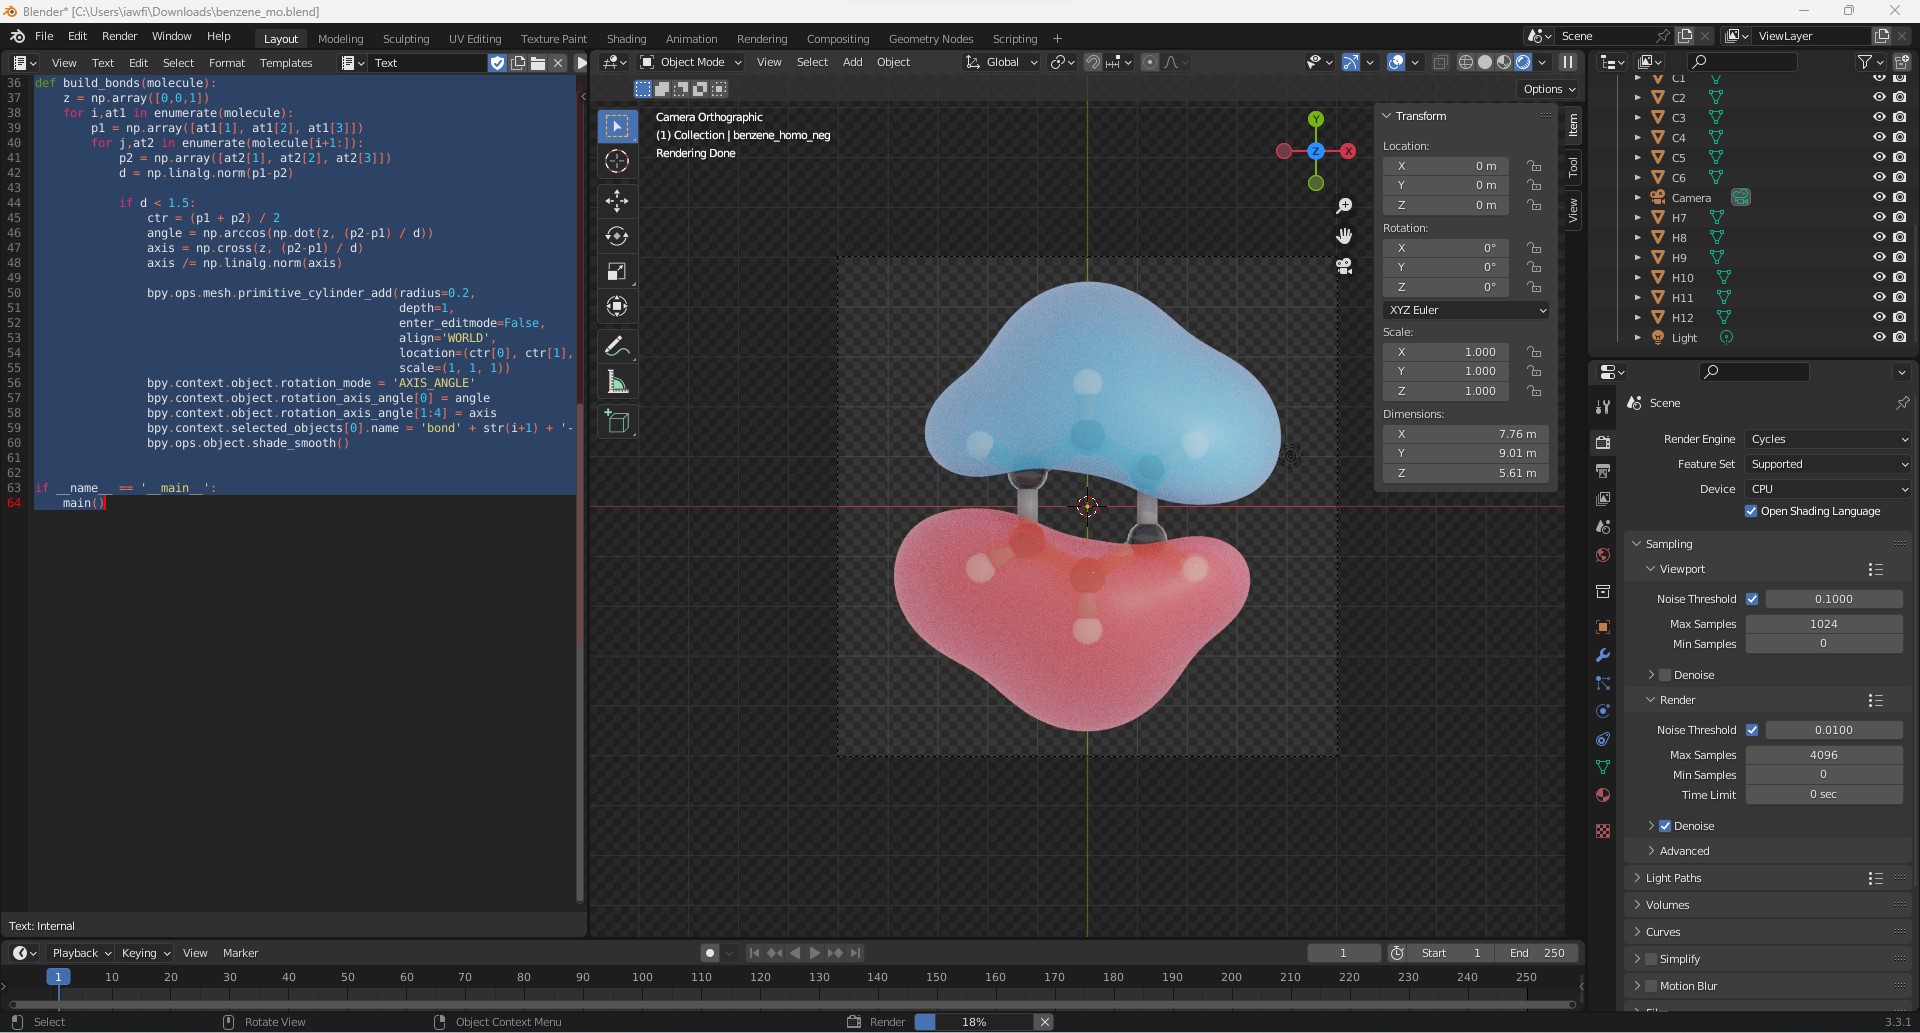Expand the H10 object in outliner
Viewport: 1920px width, 1033px height.
[x=1638, y=277]
